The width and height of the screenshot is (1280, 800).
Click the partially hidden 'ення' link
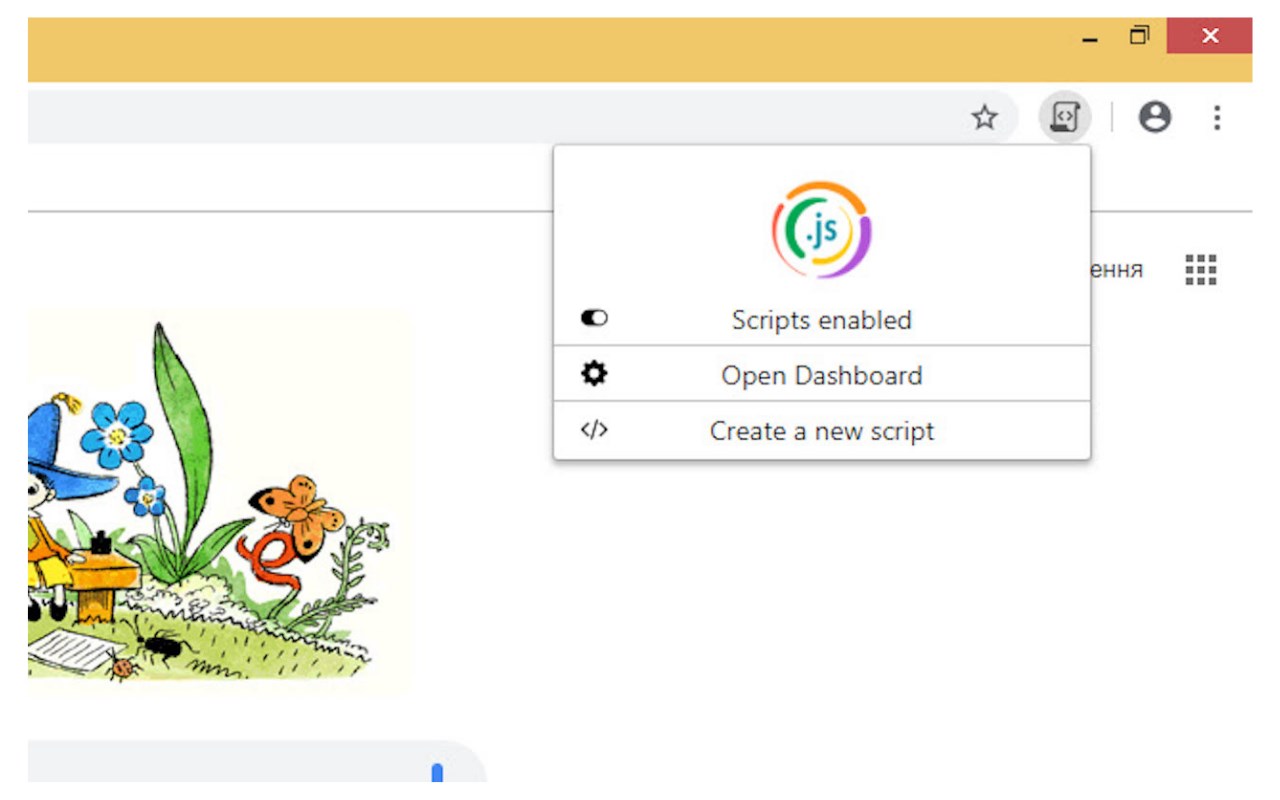pos(1116,270)
